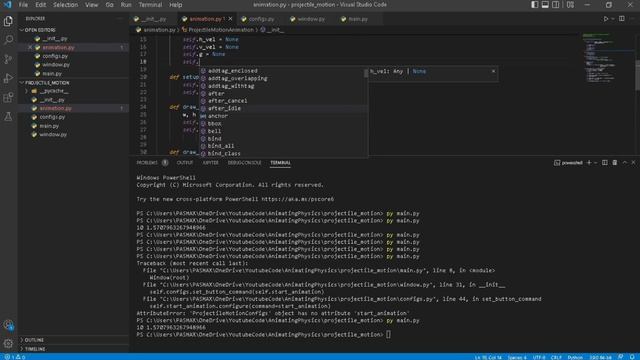
Task: Expand the Timeline section
Action: pos(73,349)
